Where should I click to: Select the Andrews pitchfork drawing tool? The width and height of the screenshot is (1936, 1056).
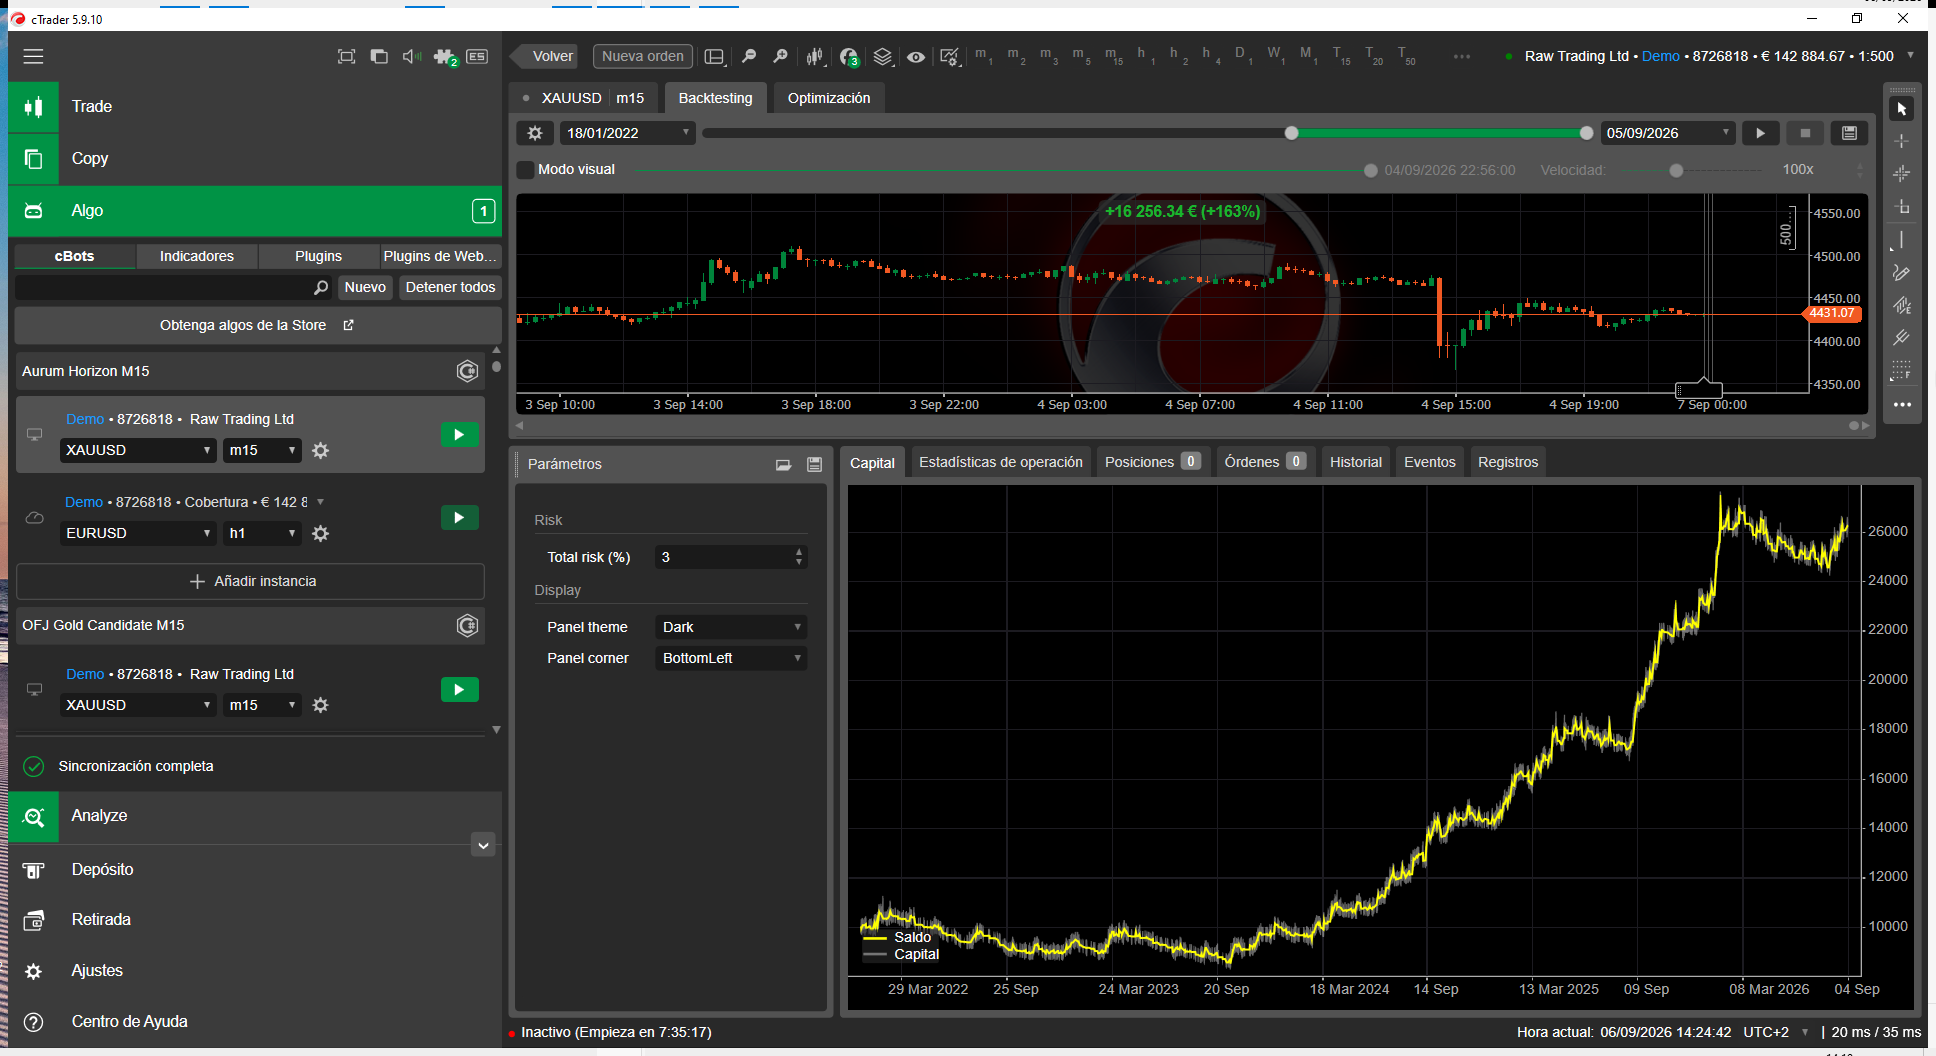tap(1902, 338)
